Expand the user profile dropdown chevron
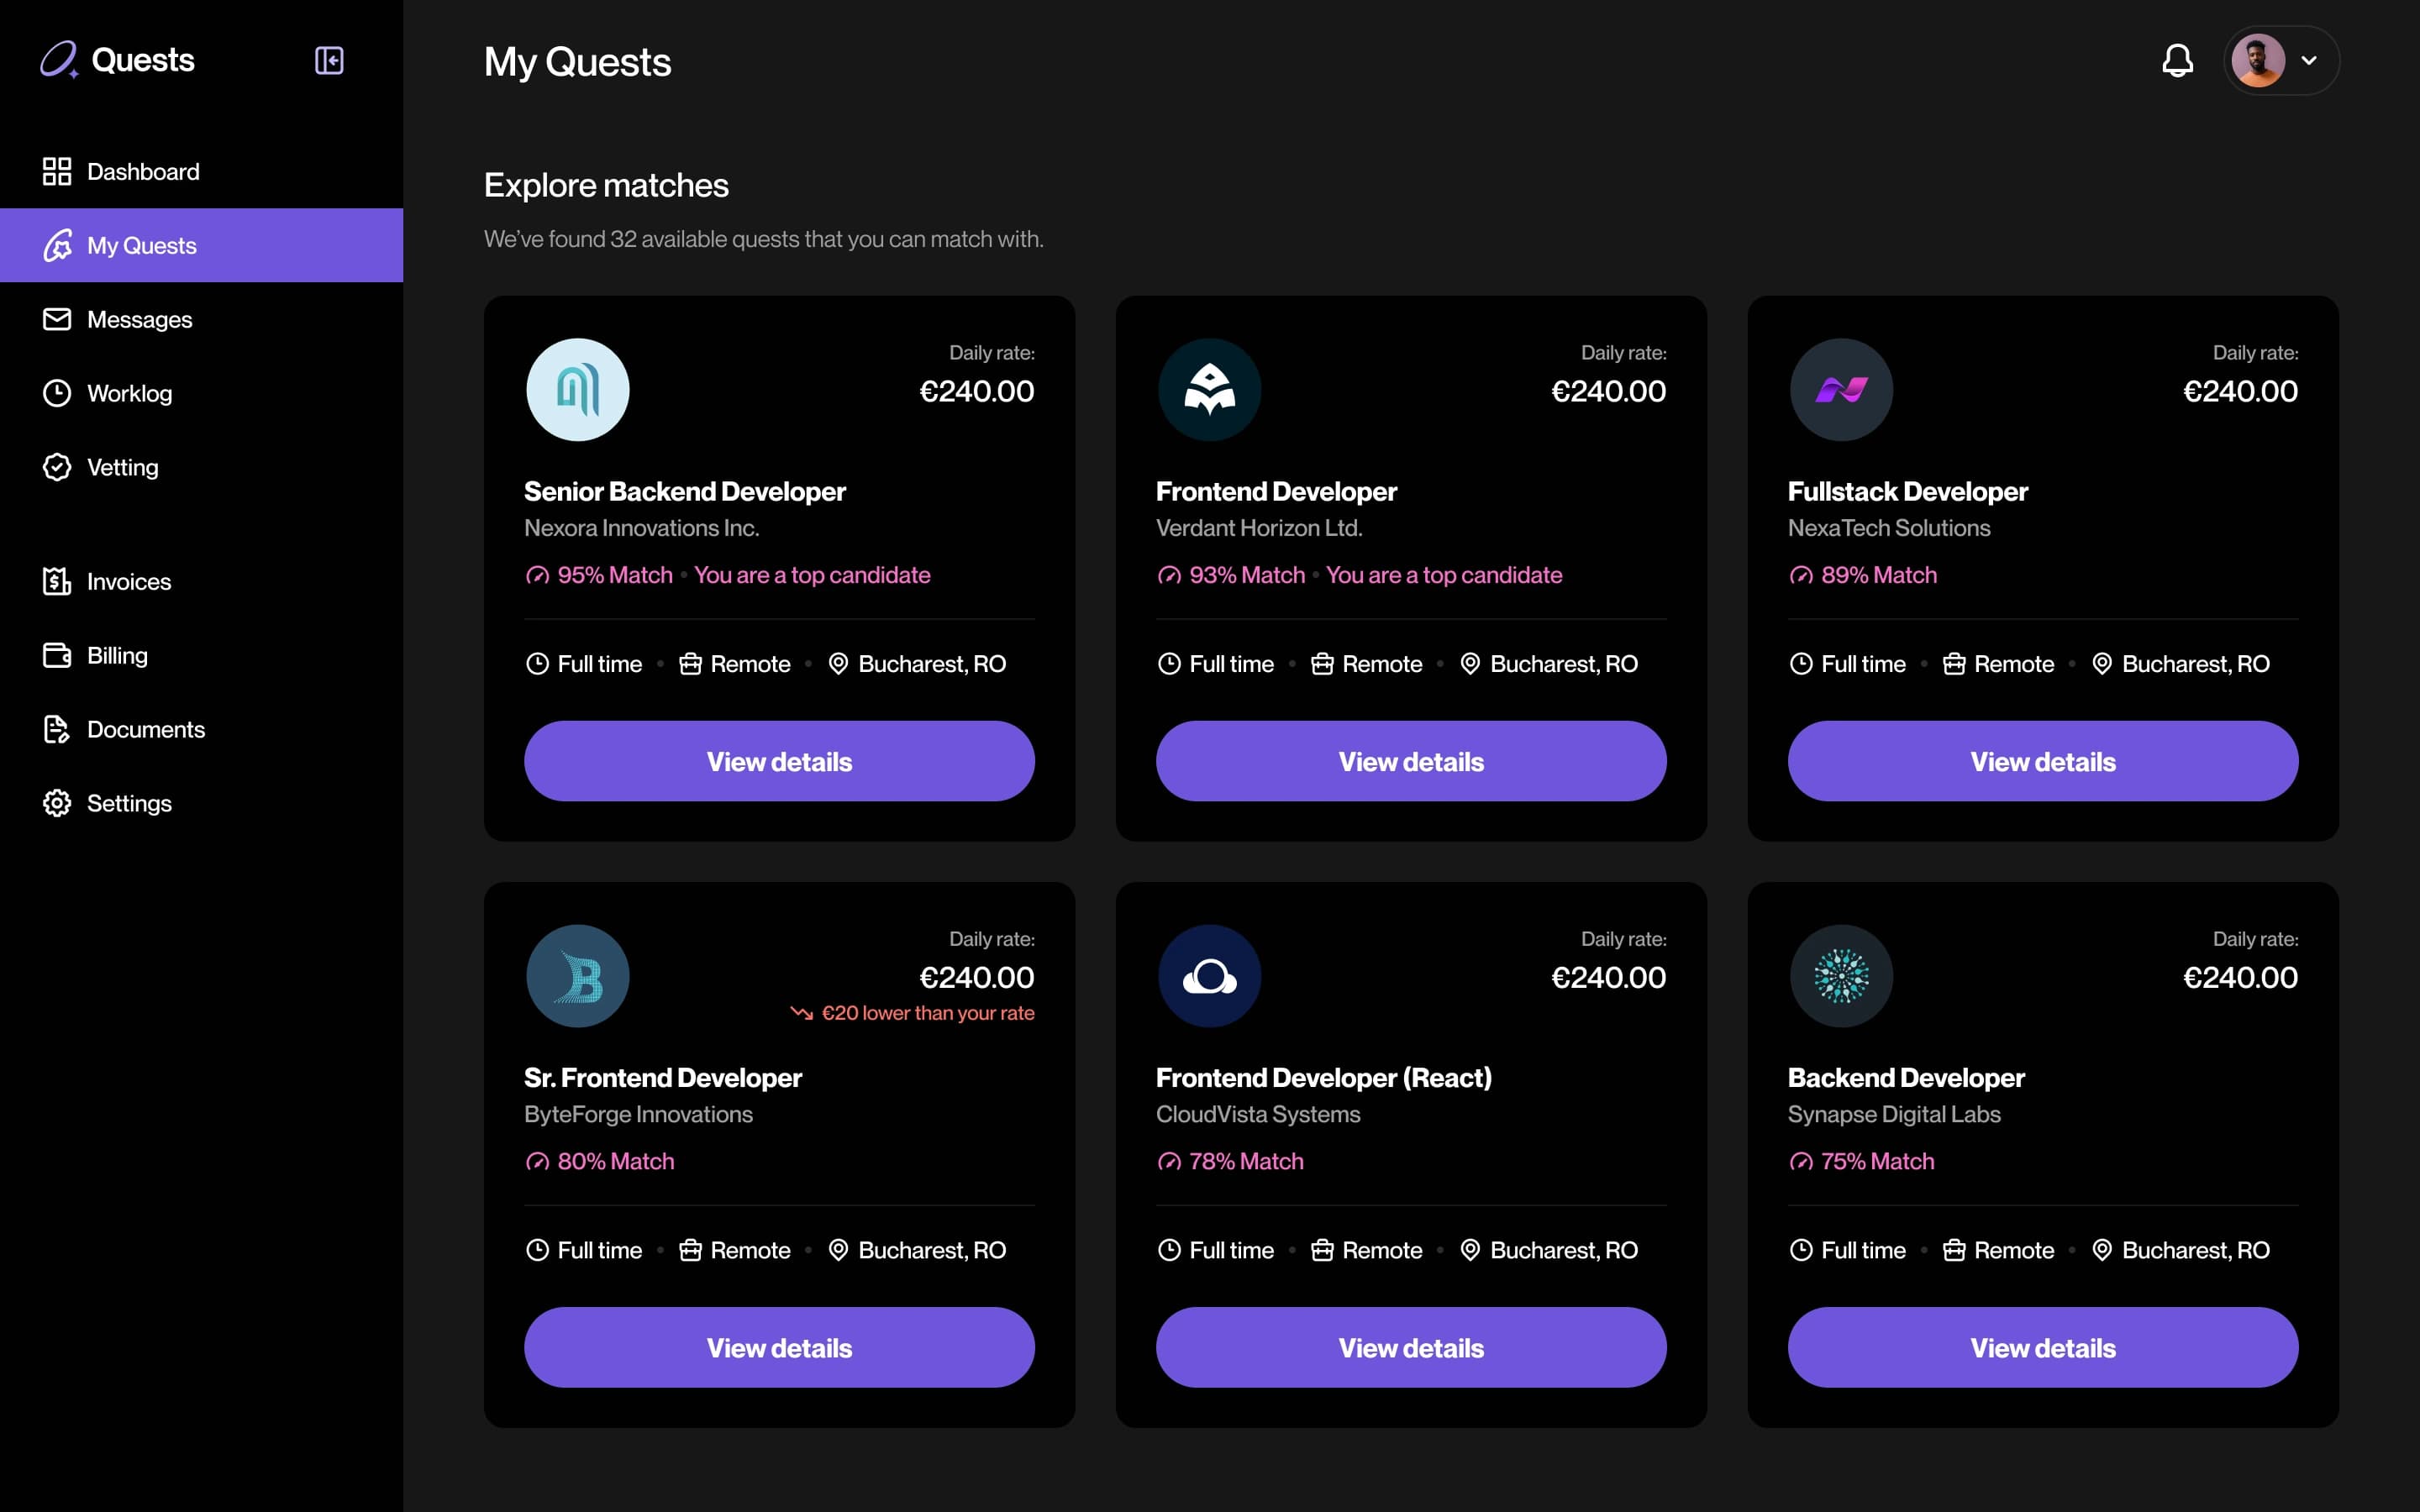Image resolution: width=2420 pixels, height=1512 pixels. (x=2308, y=60)
